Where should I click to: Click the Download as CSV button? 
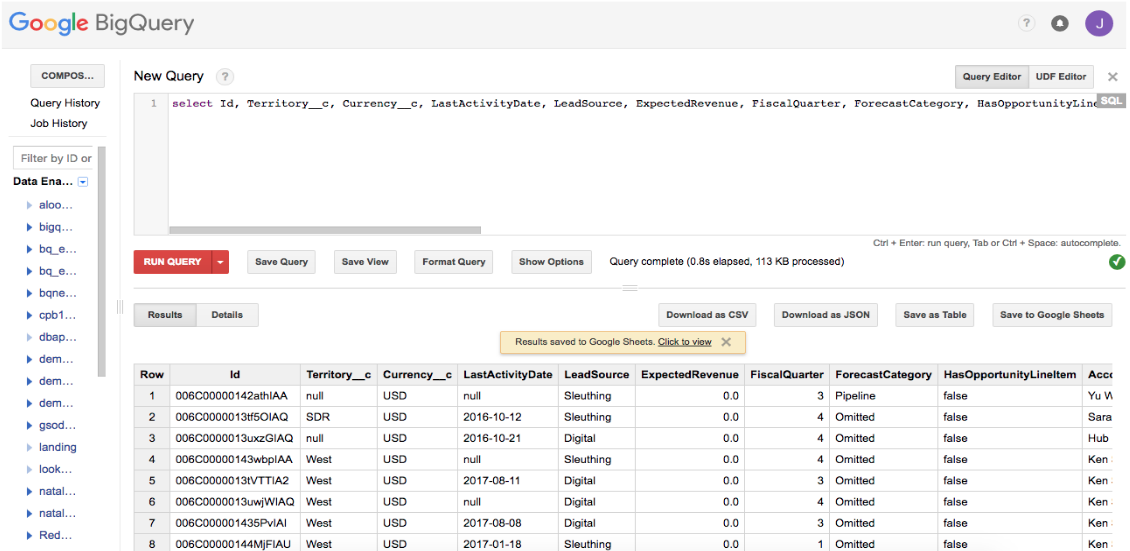(x=707, y=315)
